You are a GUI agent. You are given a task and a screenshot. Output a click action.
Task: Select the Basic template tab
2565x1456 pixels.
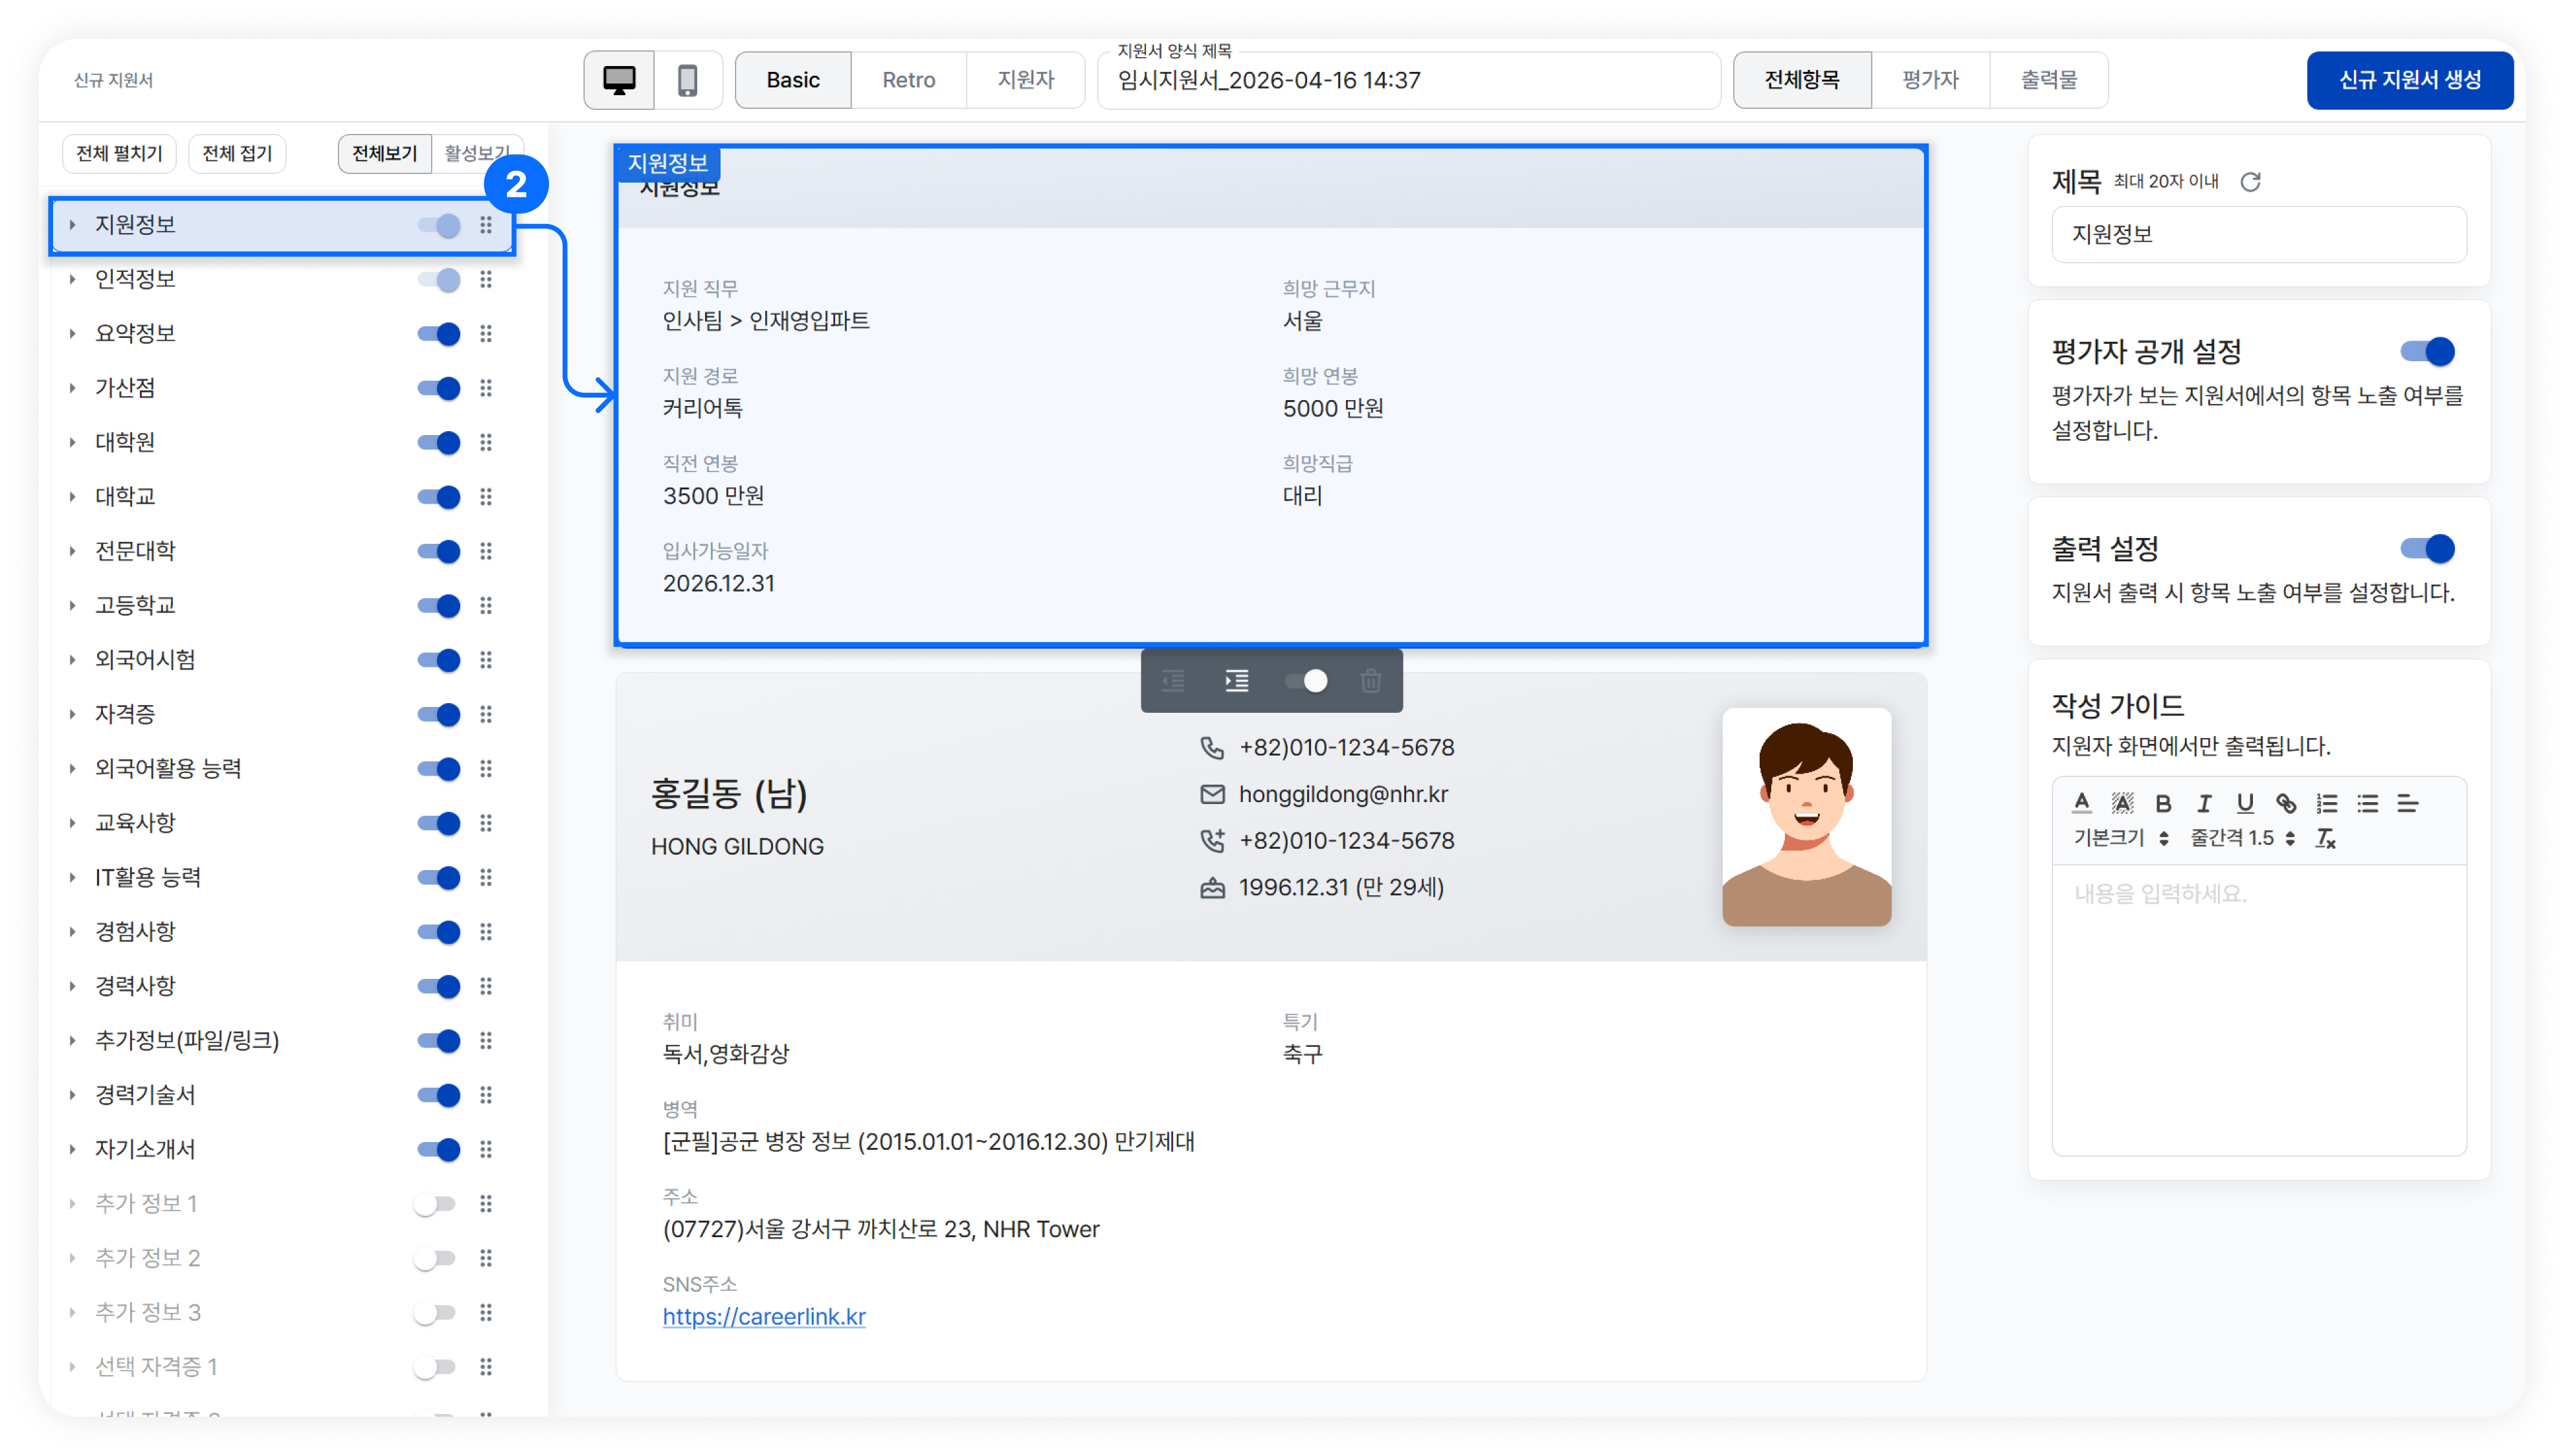(x=793, y=80)
